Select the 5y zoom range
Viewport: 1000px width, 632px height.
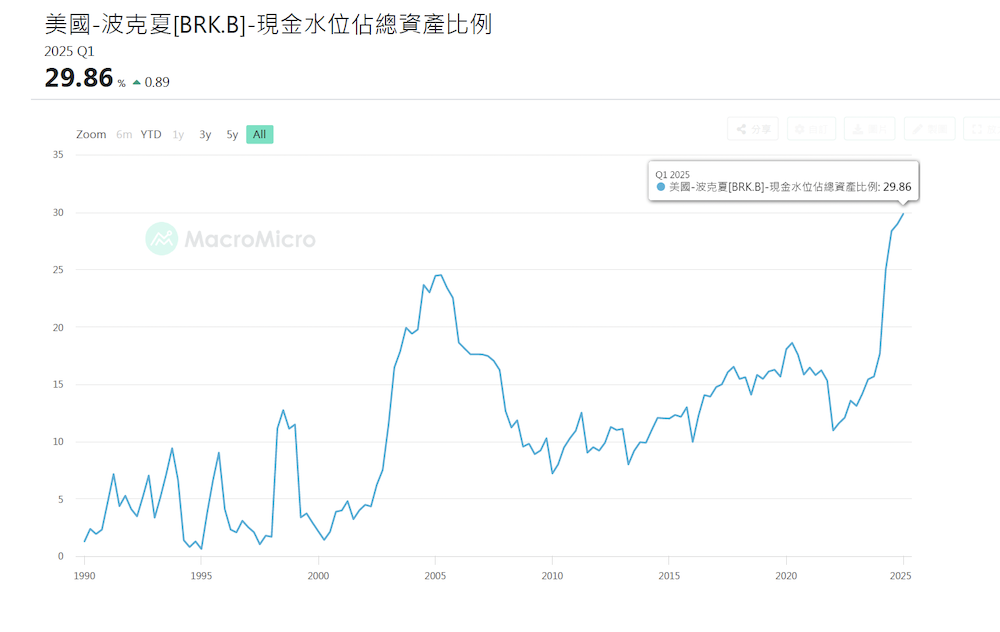tap(232, 135)
